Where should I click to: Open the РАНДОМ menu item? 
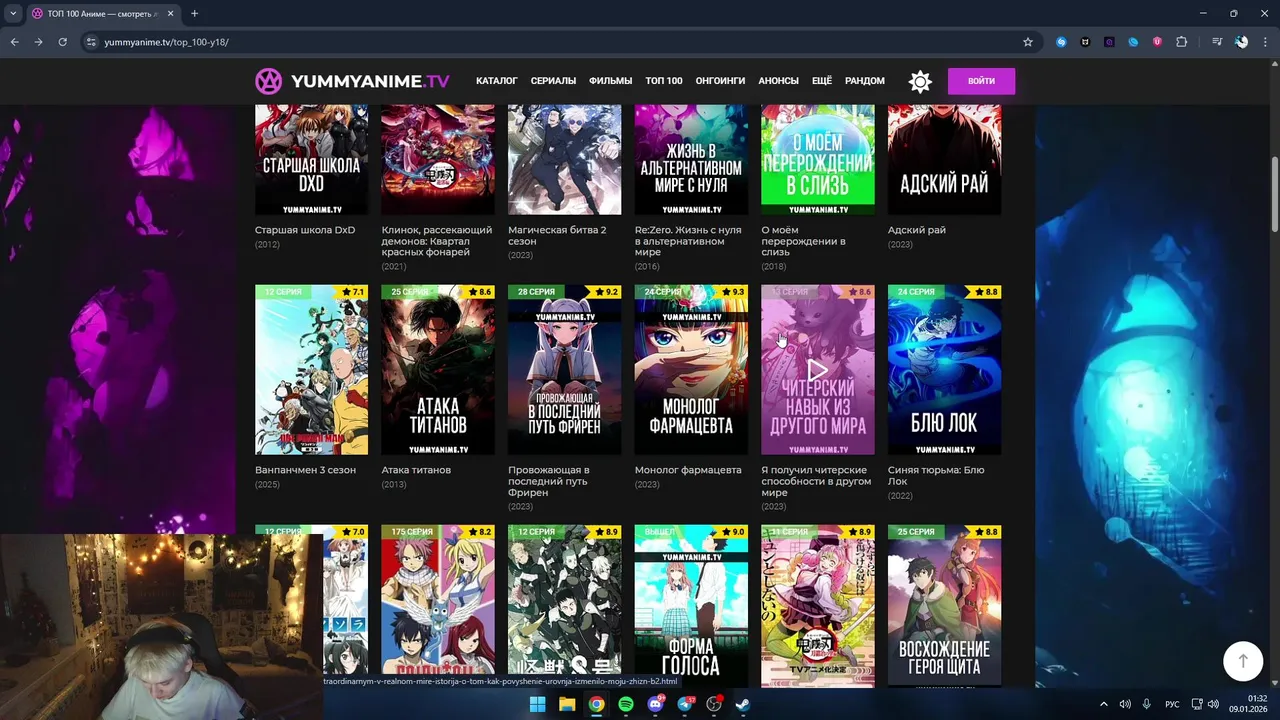pos(865,81)
